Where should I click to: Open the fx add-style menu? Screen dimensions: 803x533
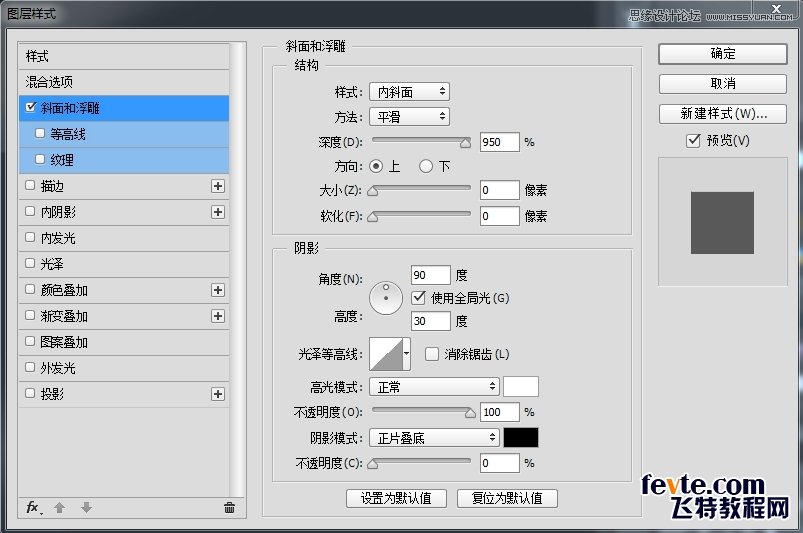pyautogui.click(x=34, y=507)
